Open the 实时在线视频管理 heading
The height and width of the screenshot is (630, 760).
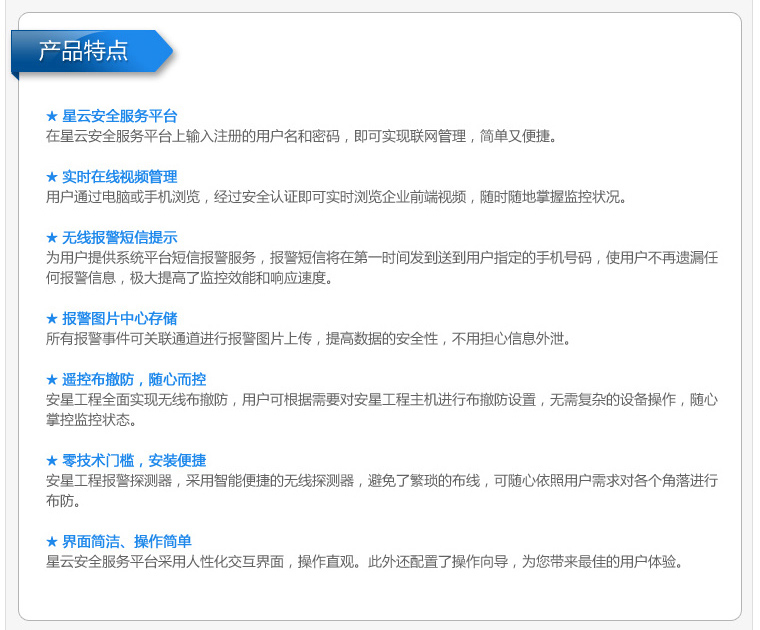pos(119,177)
